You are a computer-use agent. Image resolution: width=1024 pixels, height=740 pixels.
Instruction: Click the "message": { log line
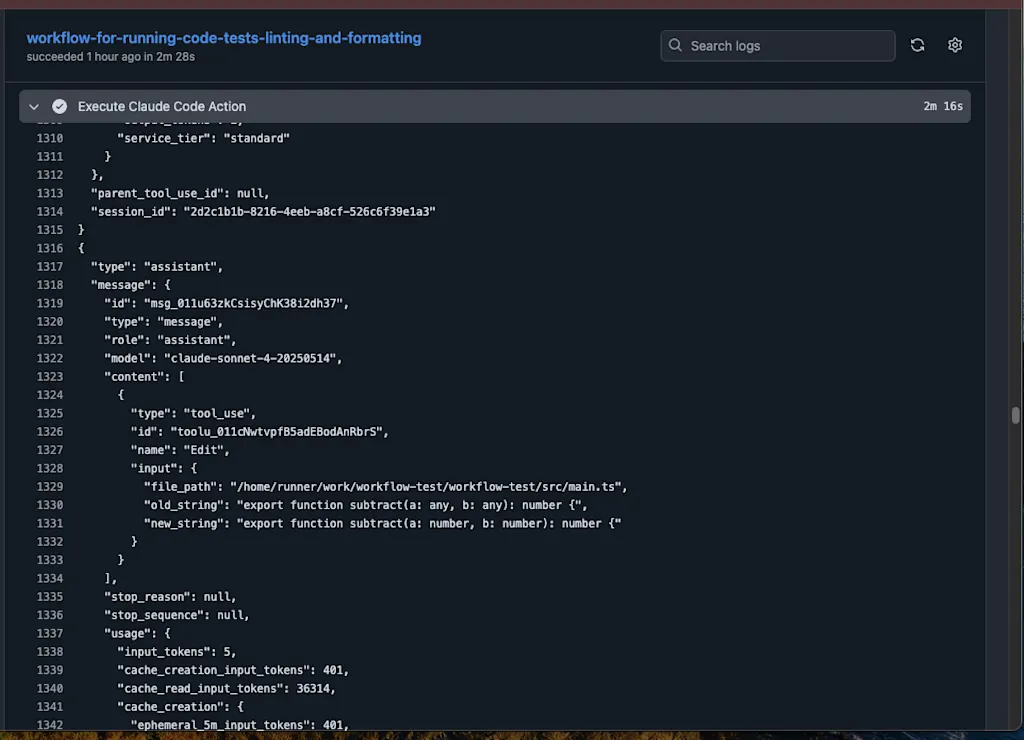pyautogui.click(x=130, y=285)
